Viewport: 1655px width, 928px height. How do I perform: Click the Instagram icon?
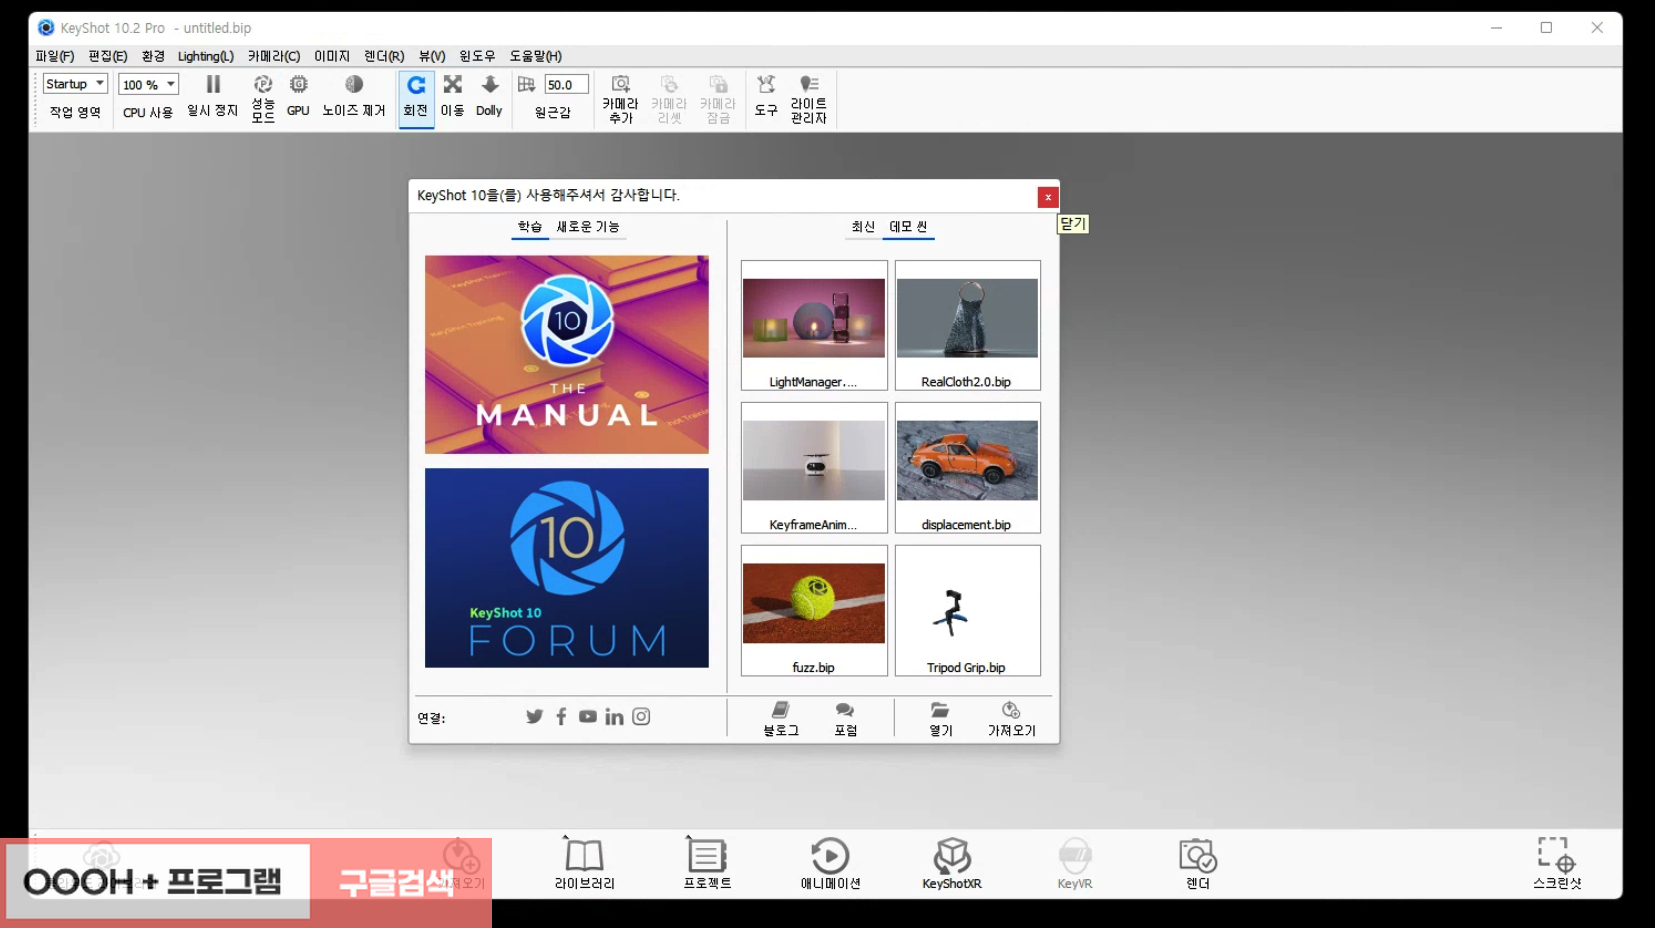(x=641, y=716)
